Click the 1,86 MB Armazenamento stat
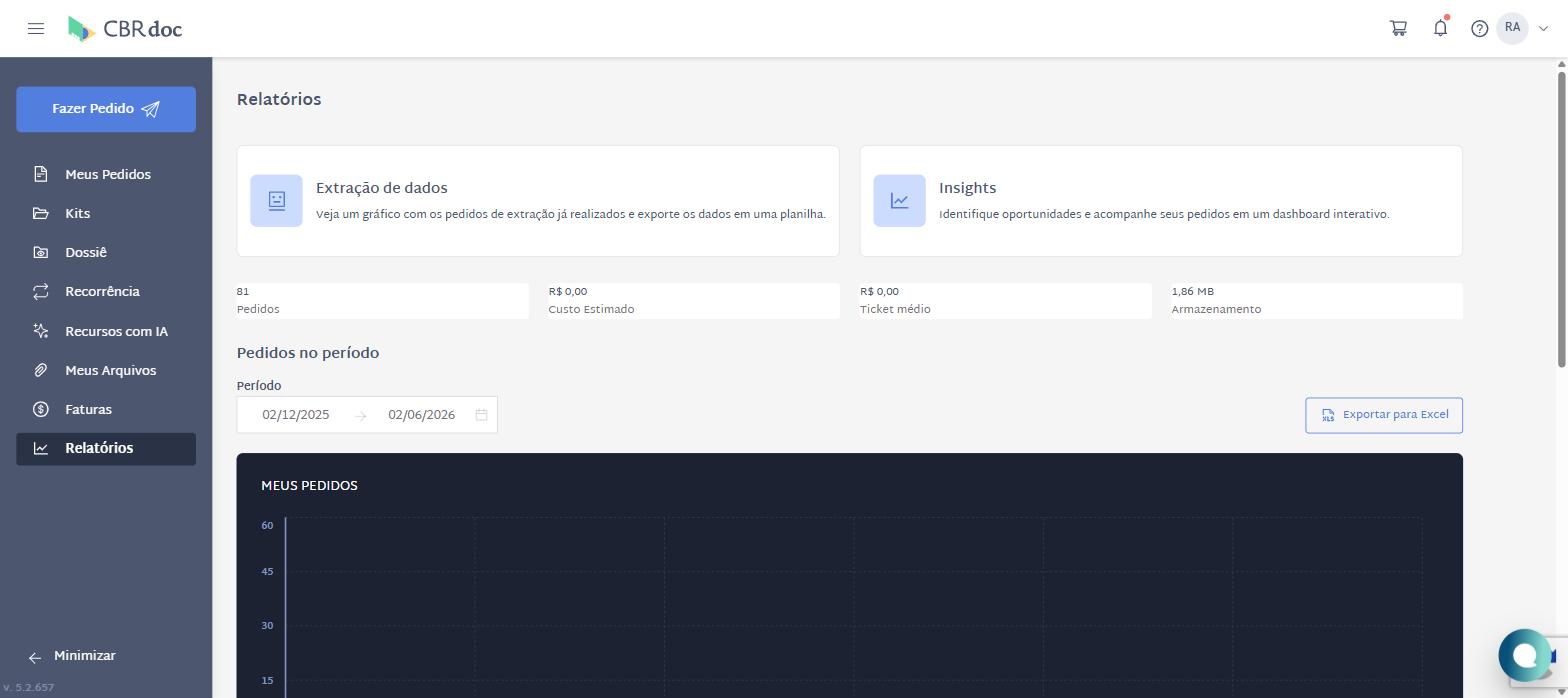The height and width of the screenshot is (698, 1568). (x=1317, y=301)
